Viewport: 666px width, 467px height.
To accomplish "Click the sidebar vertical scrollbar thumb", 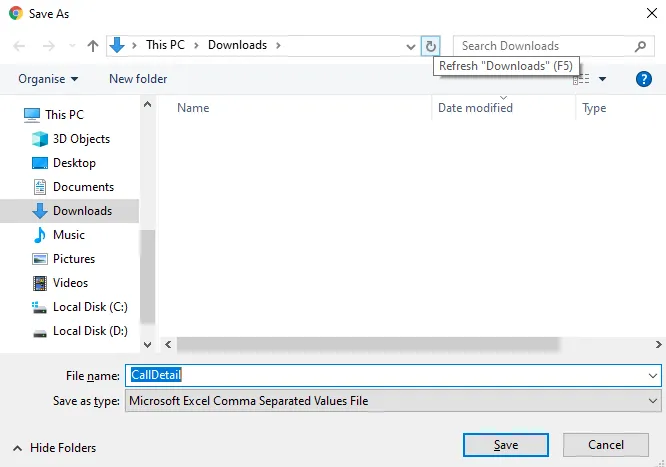I will click(x=147, y=277).
